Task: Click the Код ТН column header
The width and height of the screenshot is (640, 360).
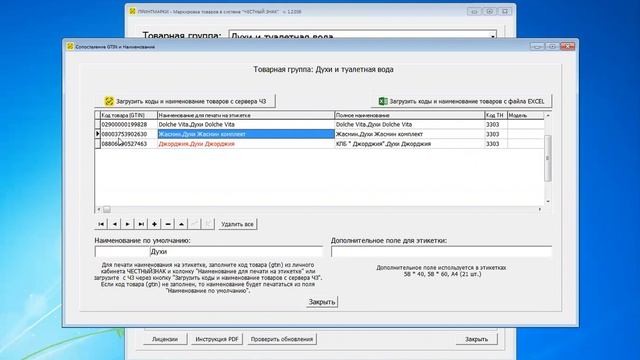Action: click(496, 116)
